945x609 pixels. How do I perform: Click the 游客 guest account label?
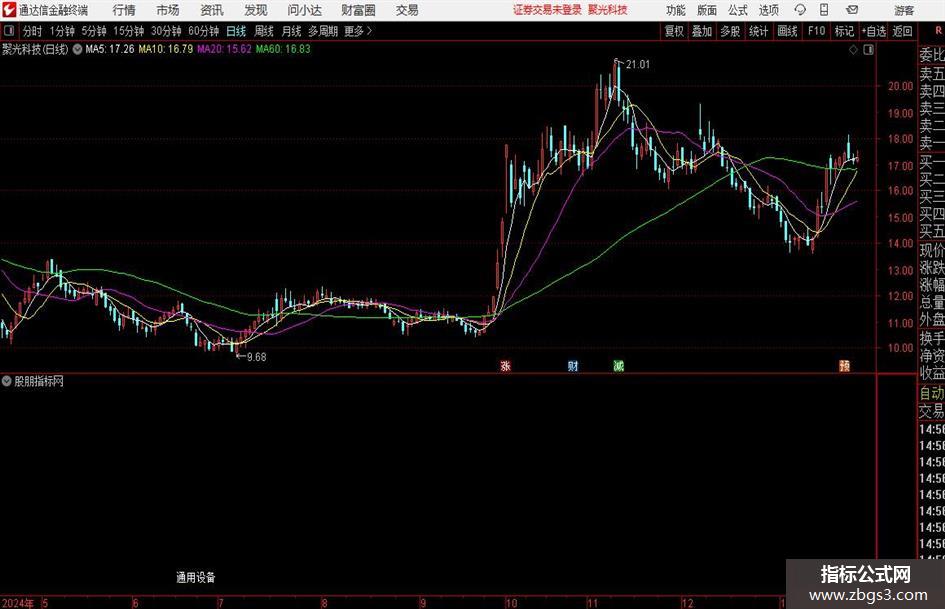coord(904,10)
